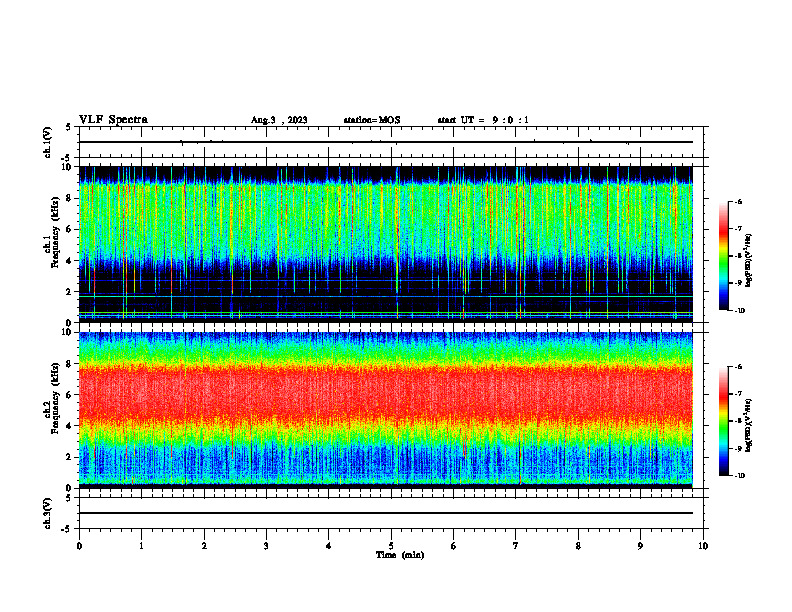The height and width of the screenshot is (612, 792).
Task: Click the "6" kHz tick on ch.1 frequency axis
Action: 70,229
